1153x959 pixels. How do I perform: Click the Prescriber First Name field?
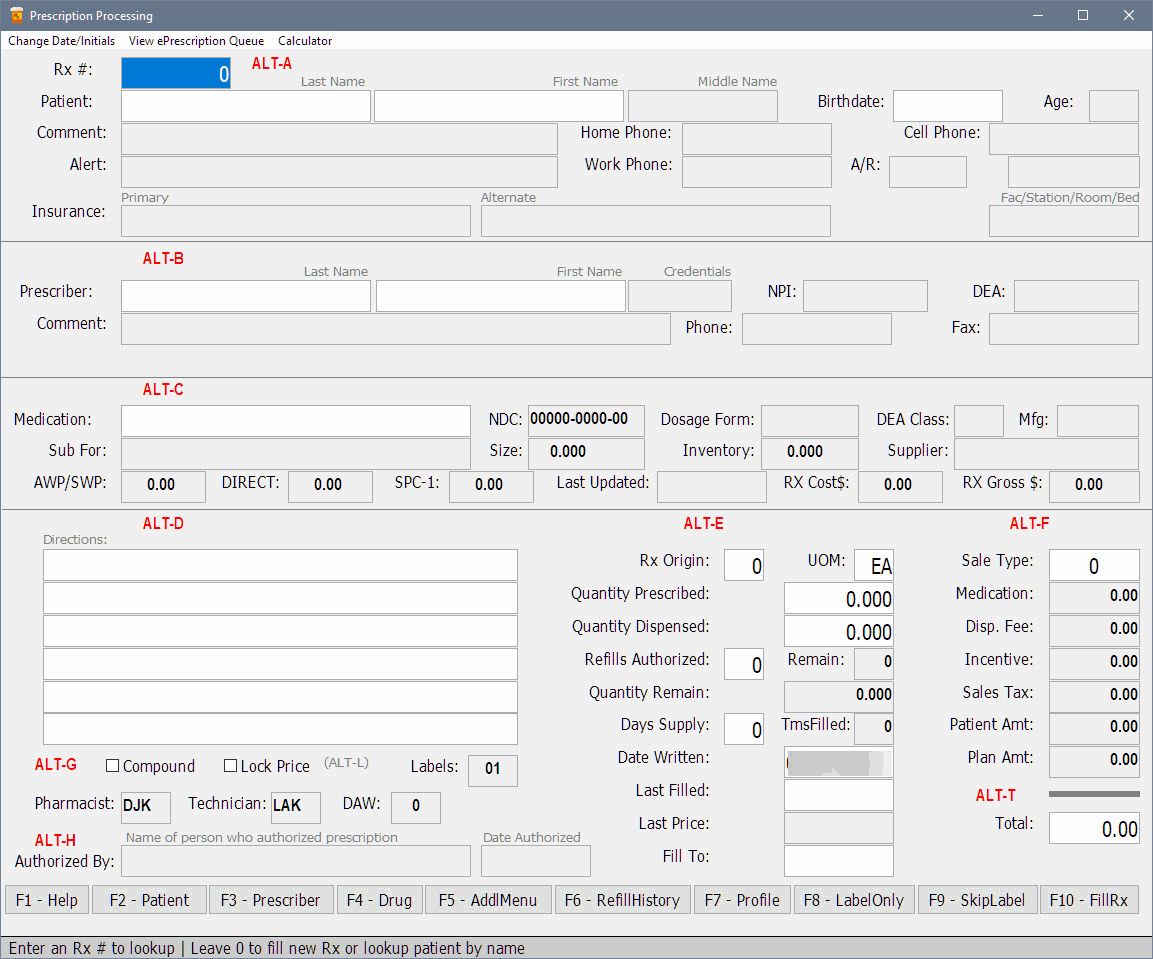pos(501,296)
